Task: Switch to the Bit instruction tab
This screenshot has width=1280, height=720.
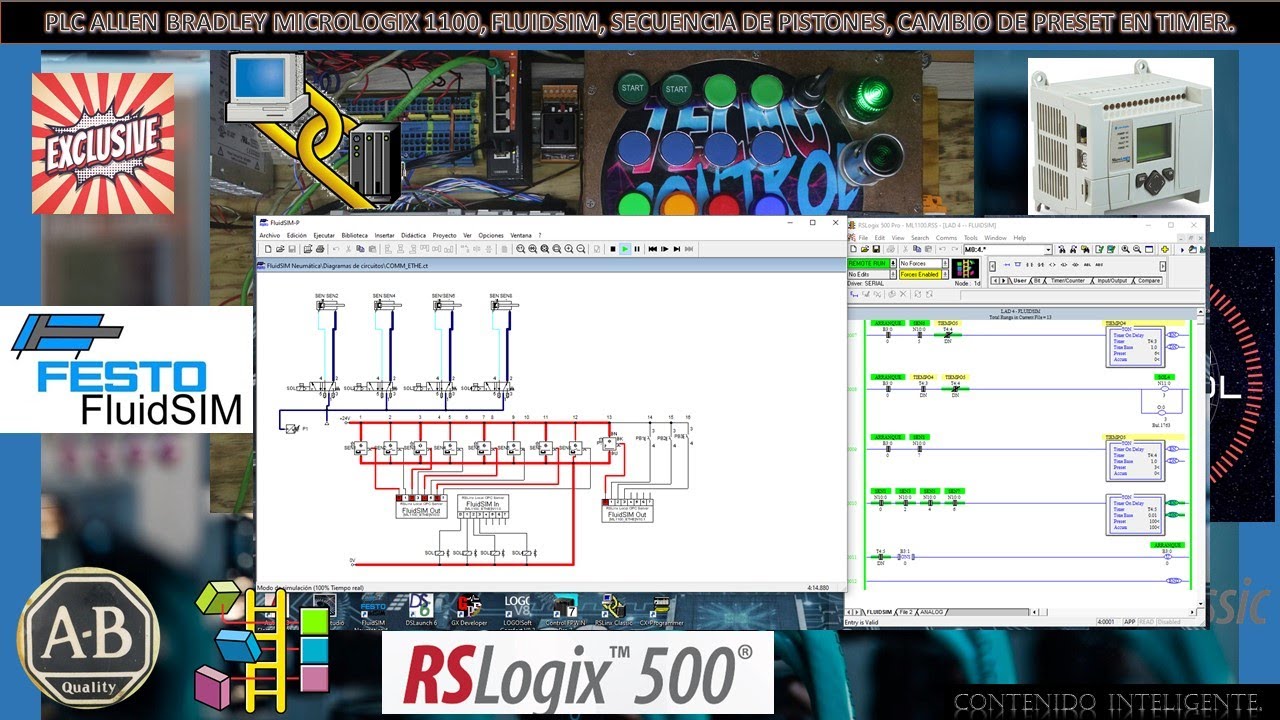Action: [x=1037, y=281]
